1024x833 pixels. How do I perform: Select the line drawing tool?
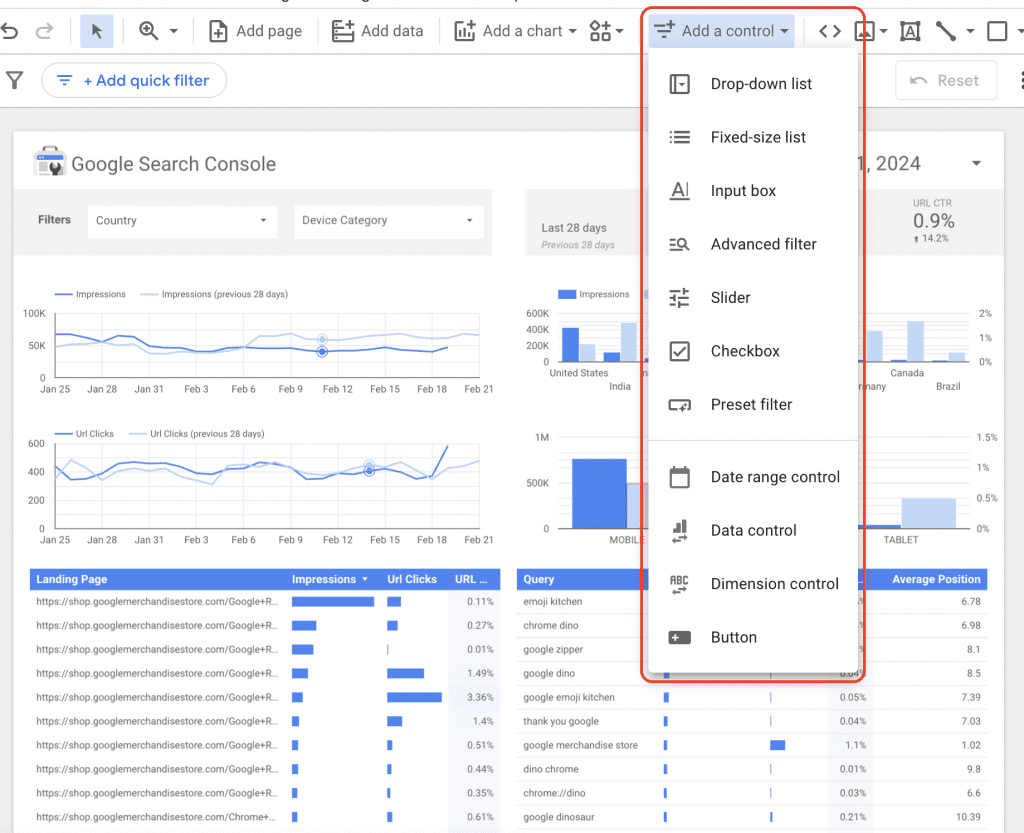[x=946, y=31]
